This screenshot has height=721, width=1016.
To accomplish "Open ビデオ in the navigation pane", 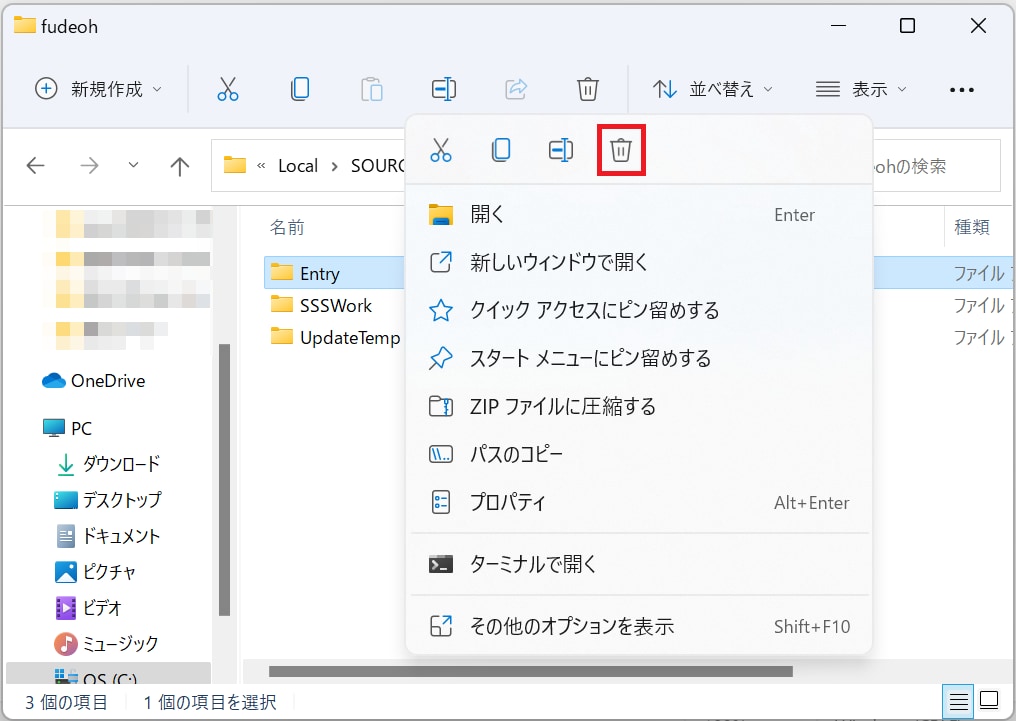I will click(88, 608).
